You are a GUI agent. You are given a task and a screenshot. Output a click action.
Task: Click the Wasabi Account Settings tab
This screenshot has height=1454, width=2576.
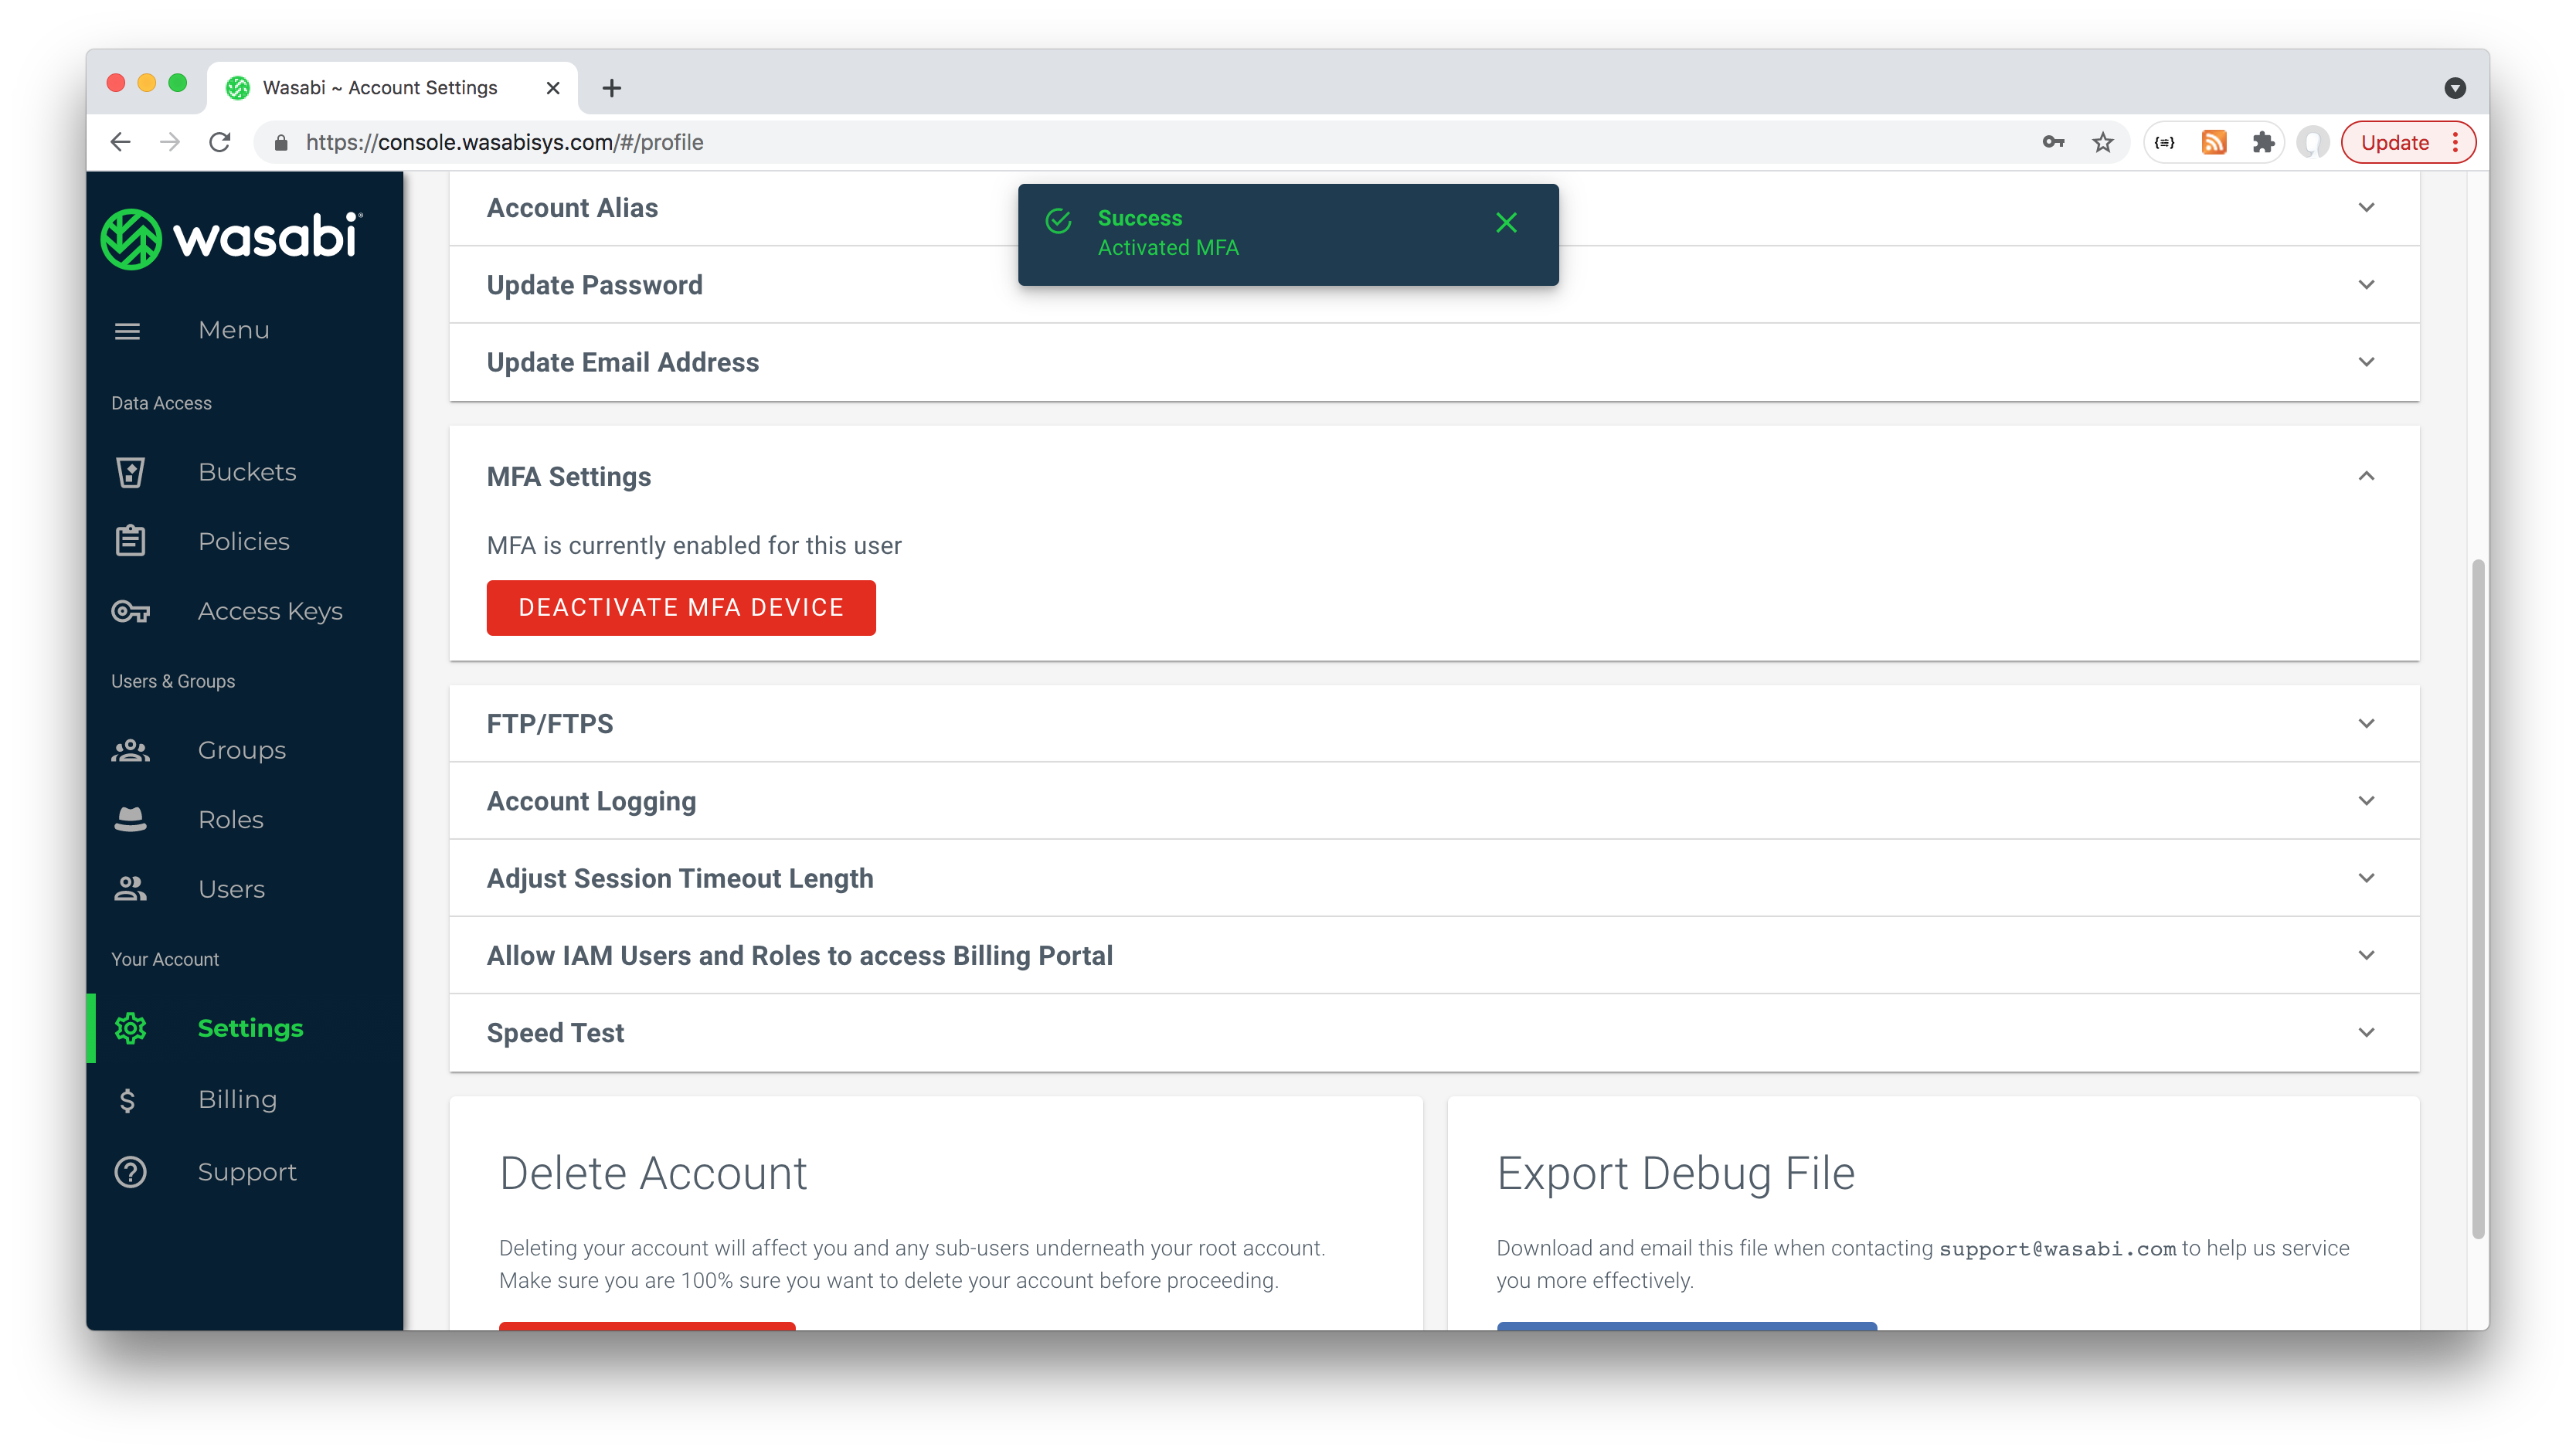tap(392, 88)
